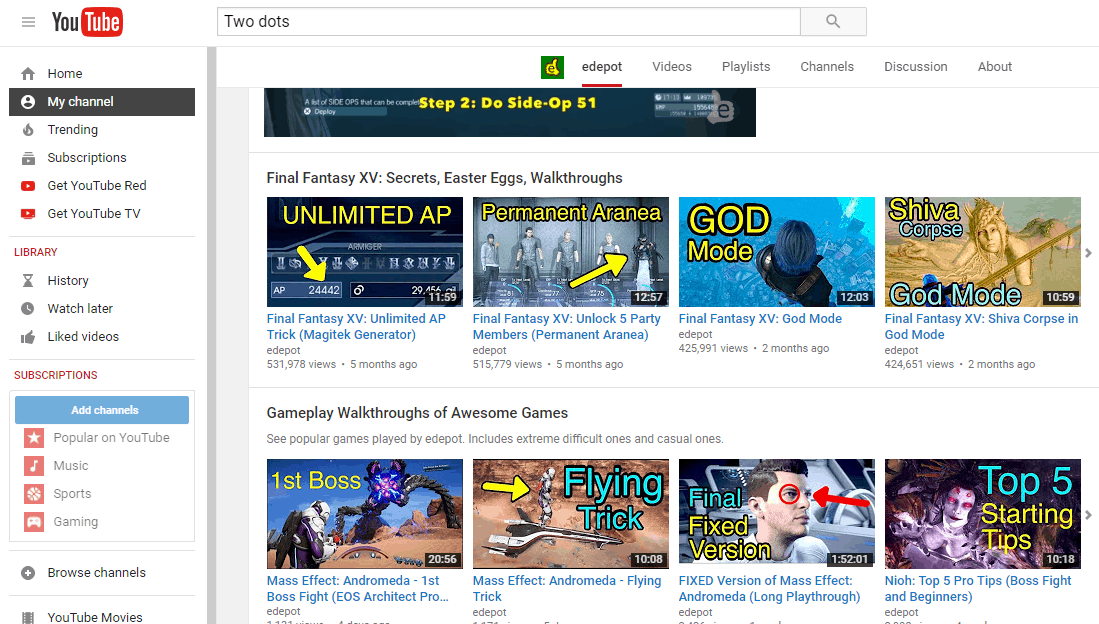Click the edepot channel avatar
Image resolution: width=1099 pixels, height=624 pixels.
click(552, 67)
